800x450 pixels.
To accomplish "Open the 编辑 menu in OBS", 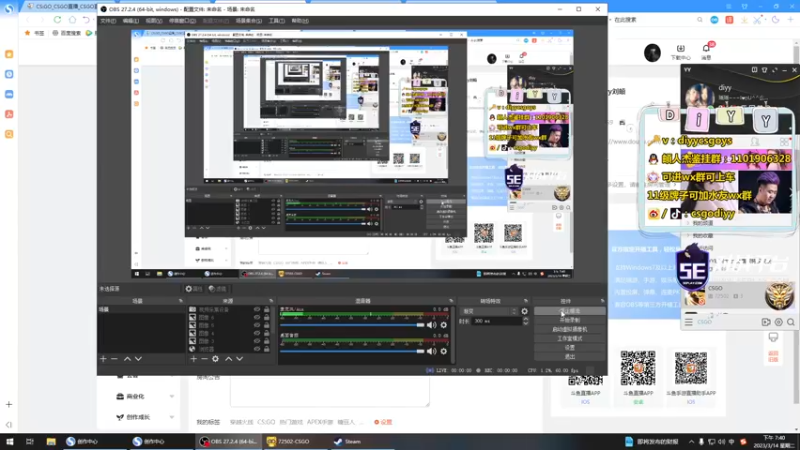I will [131, 21].
